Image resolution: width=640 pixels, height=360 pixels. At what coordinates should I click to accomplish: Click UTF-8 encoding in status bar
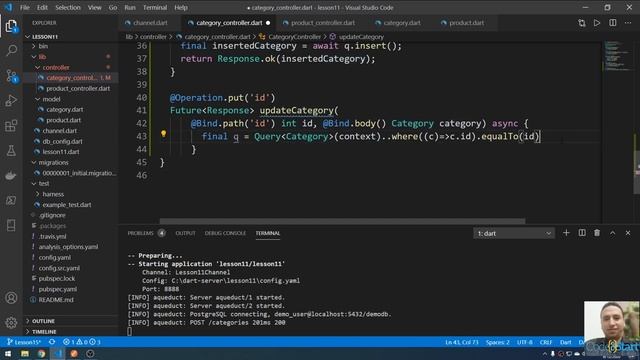[x=524, y=342]
